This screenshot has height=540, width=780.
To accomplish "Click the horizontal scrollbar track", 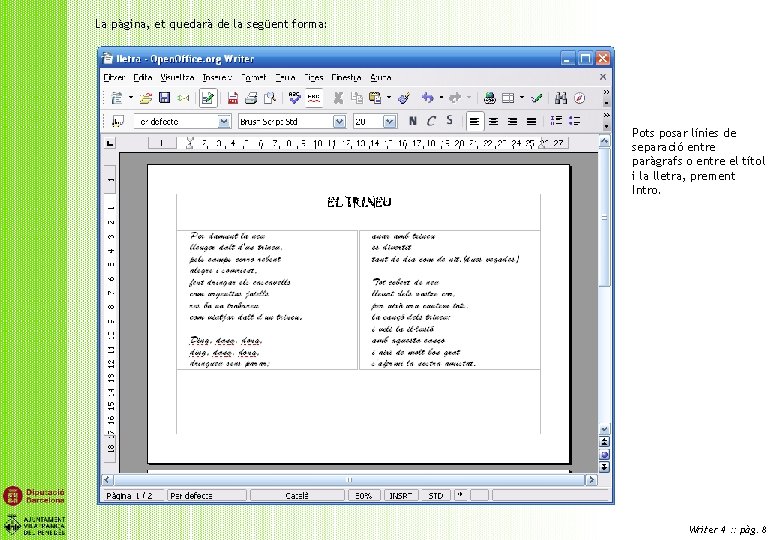I will 348,480.
